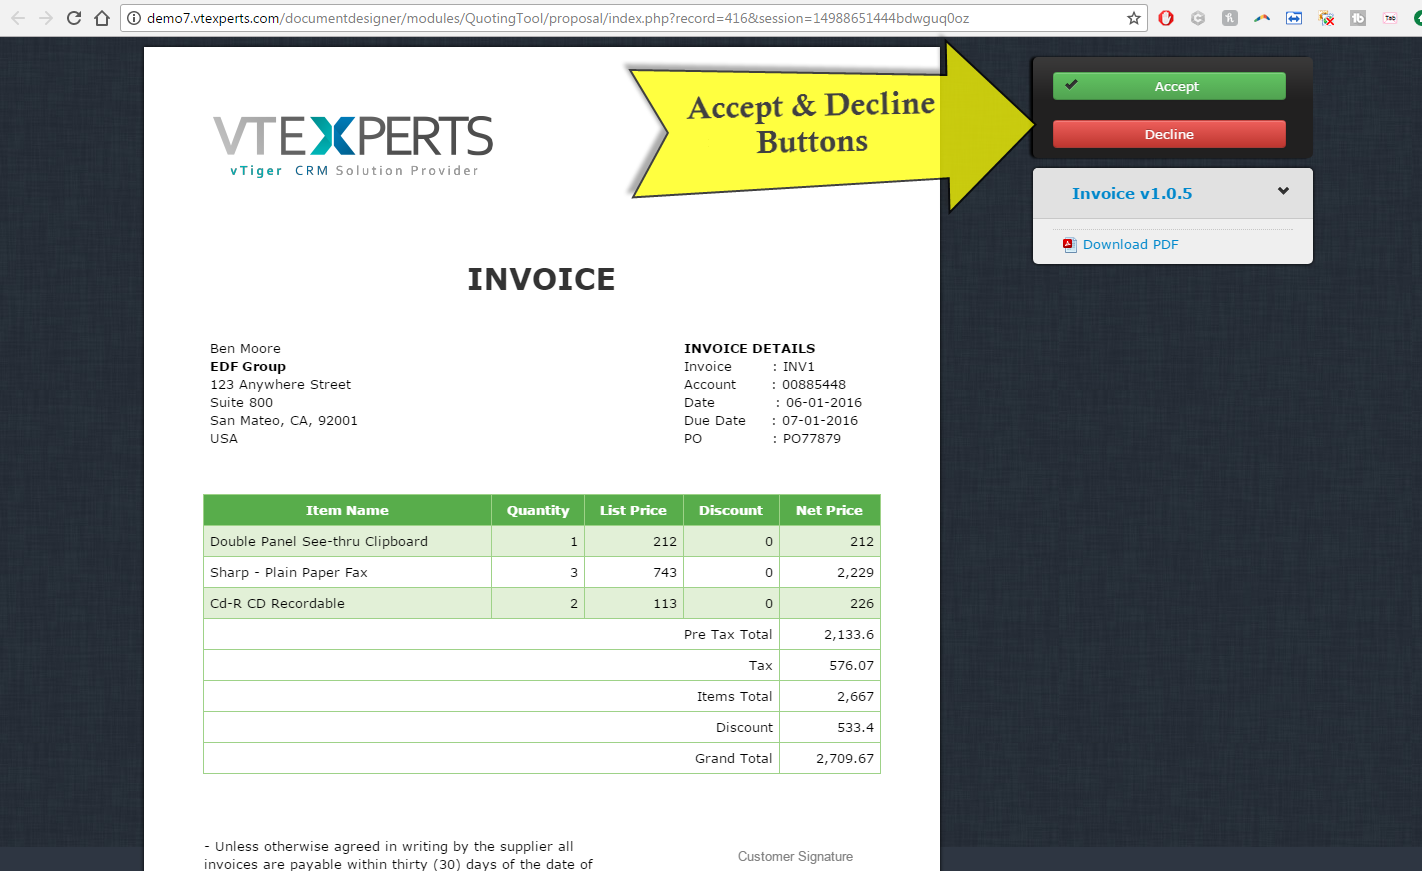Go to the browser home page icon

coord(102,18)
